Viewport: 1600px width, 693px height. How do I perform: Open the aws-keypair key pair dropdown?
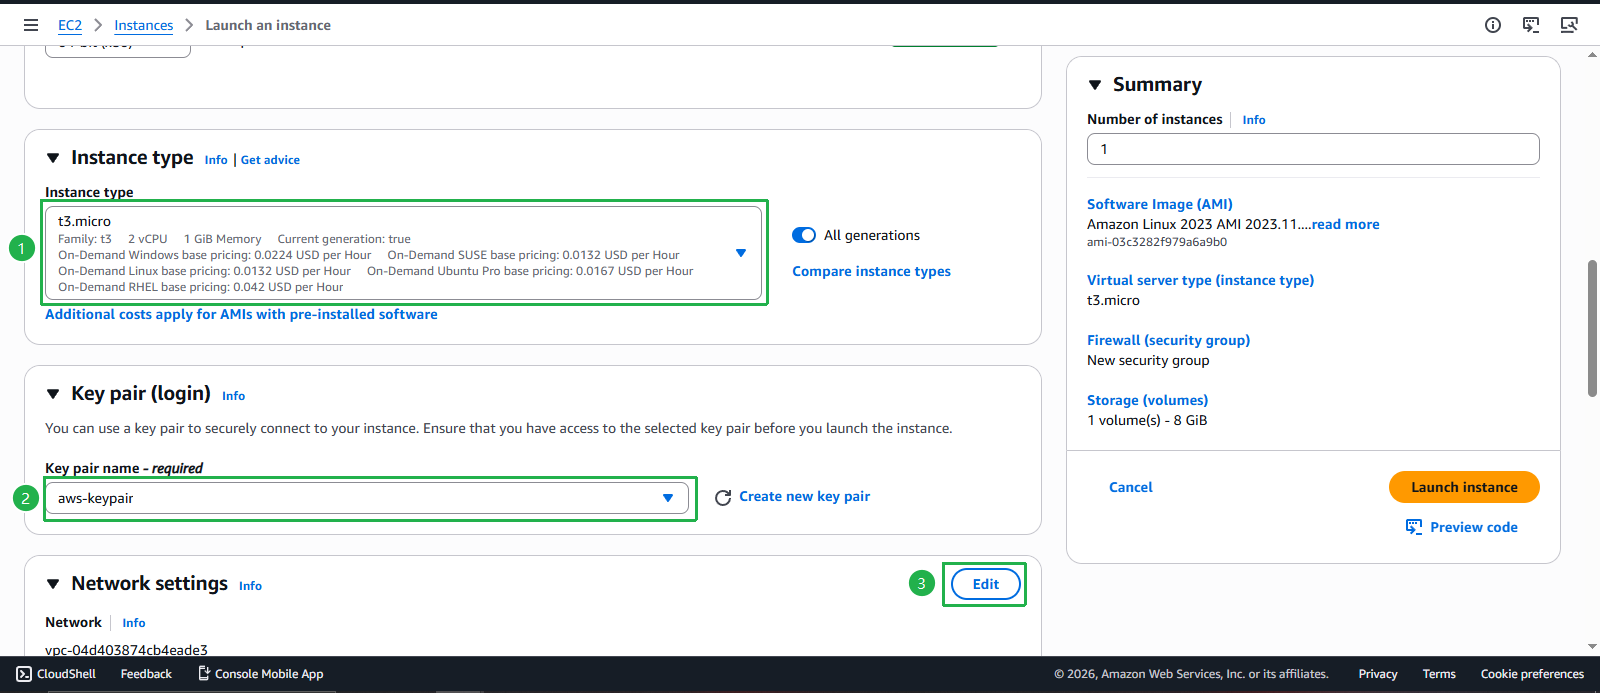[367, 498]
